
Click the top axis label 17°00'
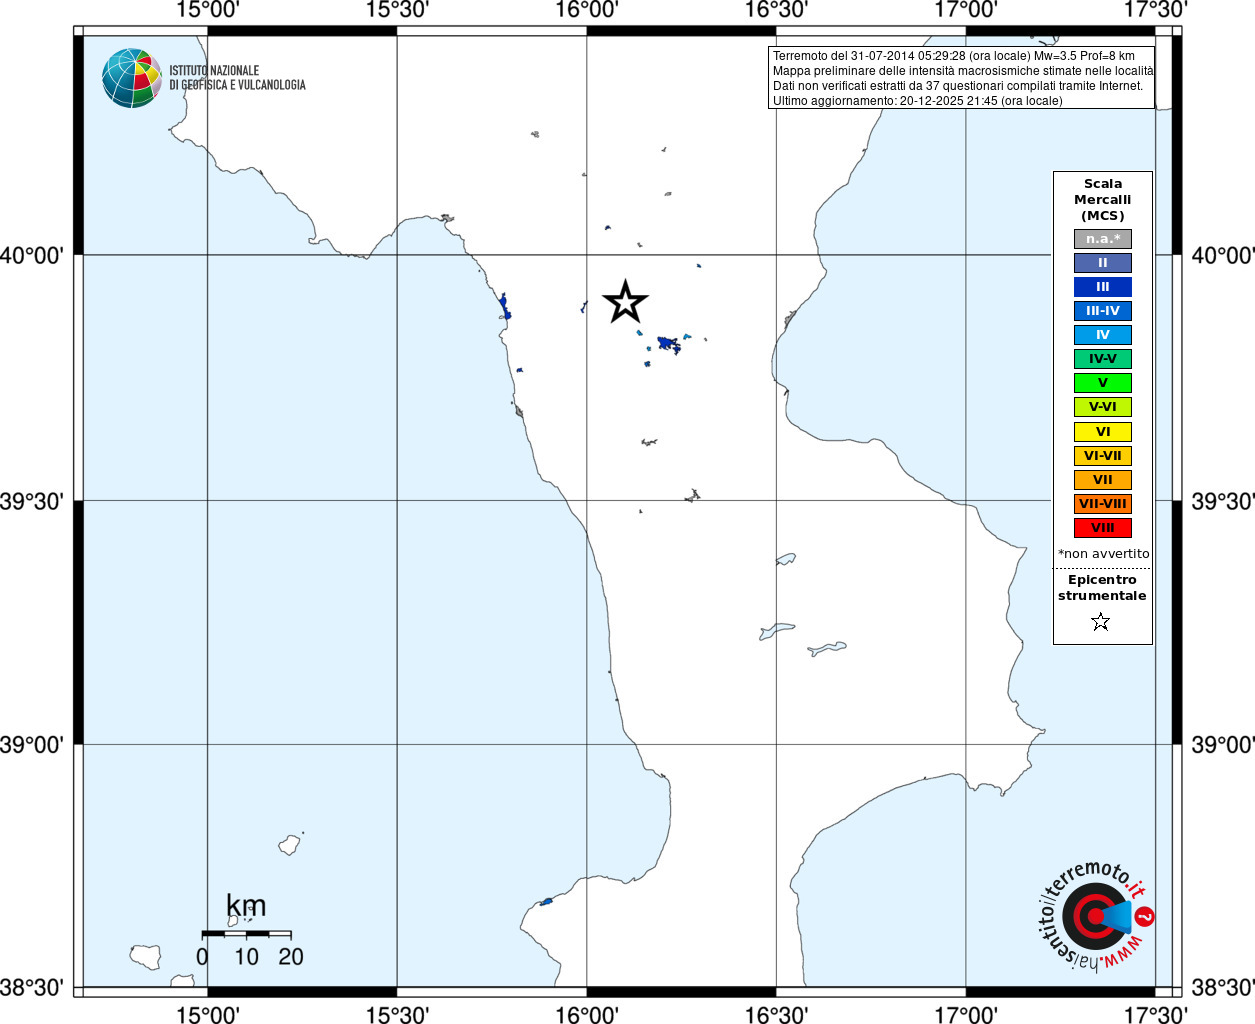(966, 10)
